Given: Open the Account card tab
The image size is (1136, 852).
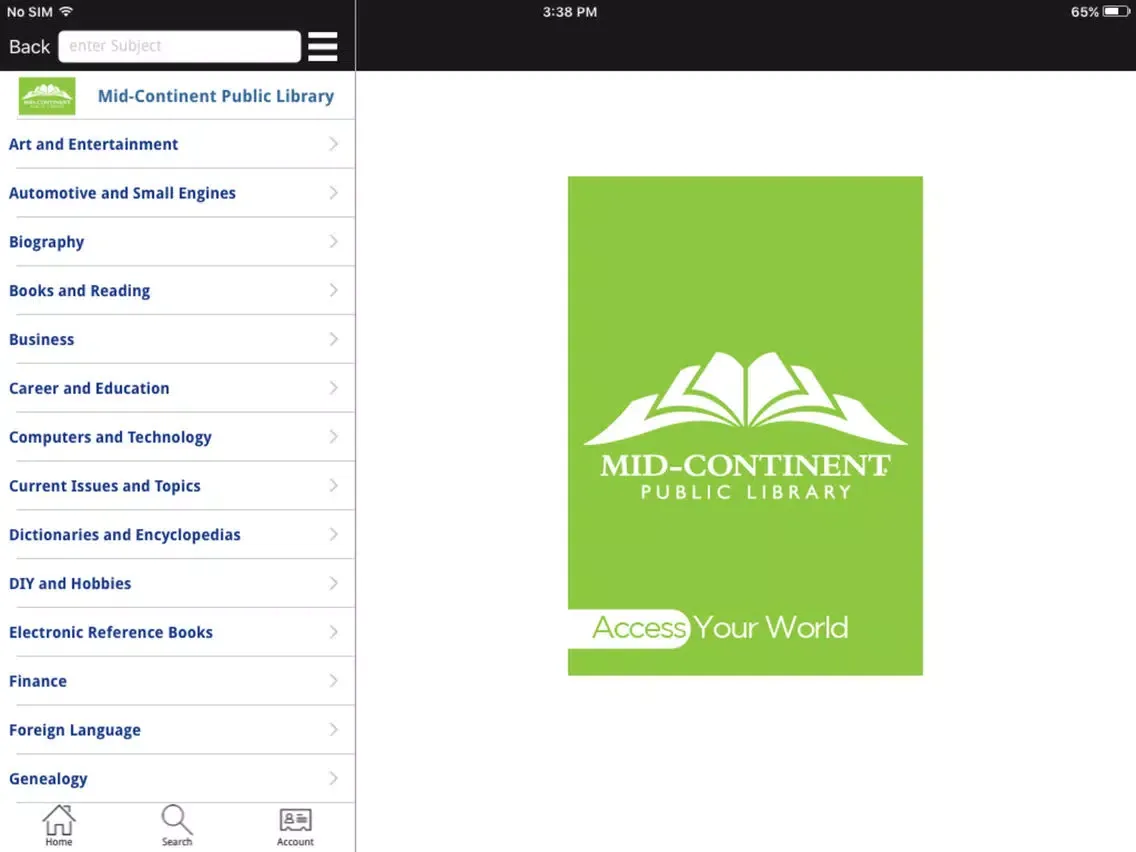Looking at the screenshot, I should [x=295, y=827].
